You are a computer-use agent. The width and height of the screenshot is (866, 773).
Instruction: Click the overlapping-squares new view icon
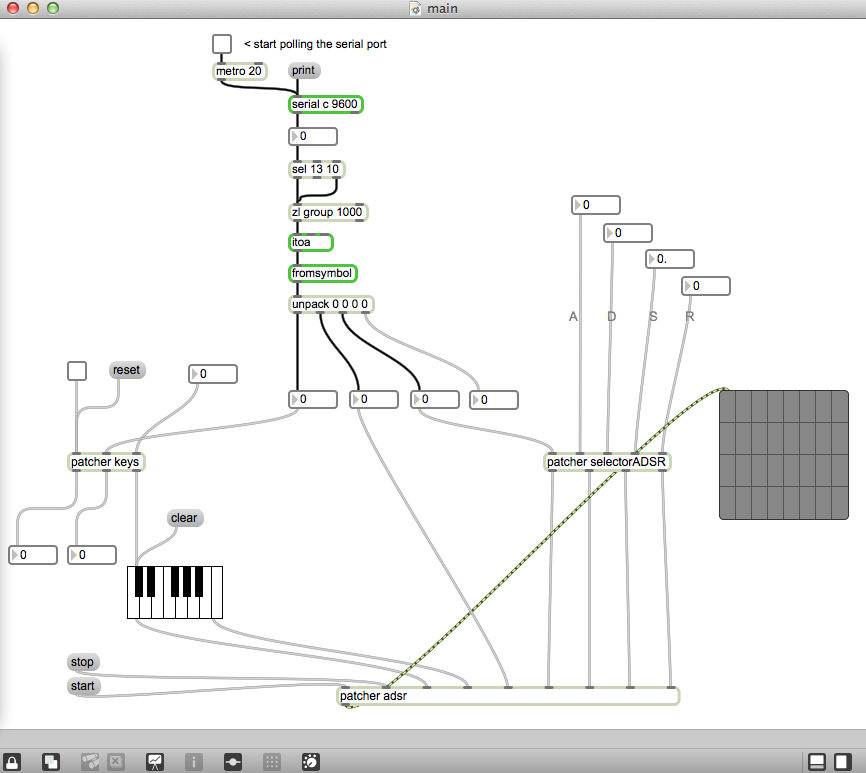coord(51,762)
